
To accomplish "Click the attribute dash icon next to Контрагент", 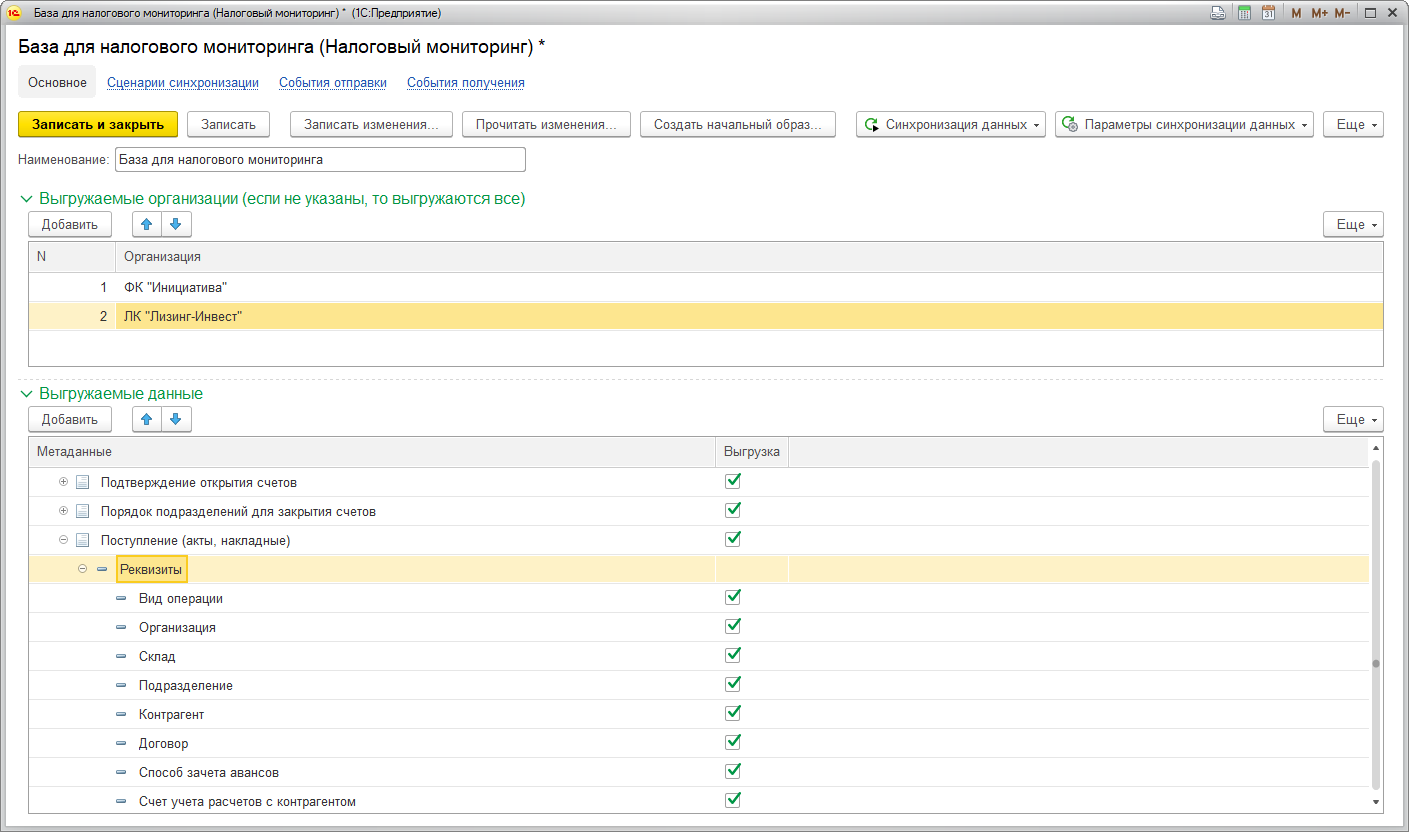I will click(121, 714).
